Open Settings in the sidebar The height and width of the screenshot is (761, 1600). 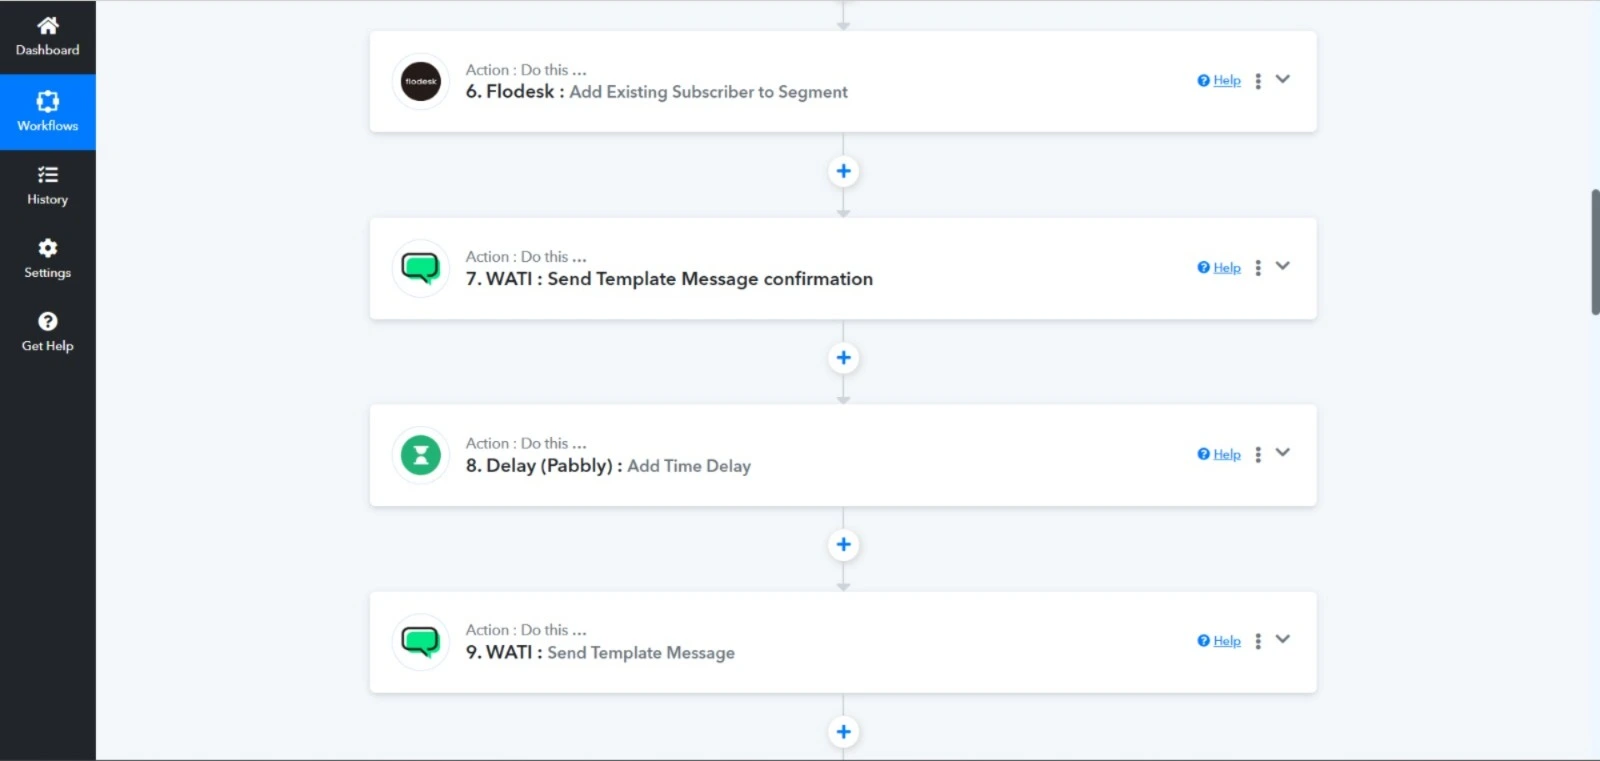point(47,259)
